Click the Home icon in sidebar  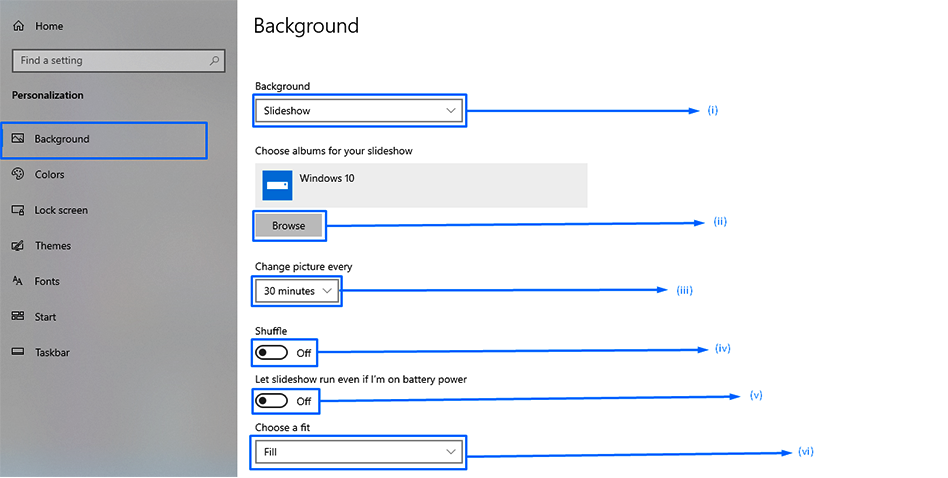18,26
